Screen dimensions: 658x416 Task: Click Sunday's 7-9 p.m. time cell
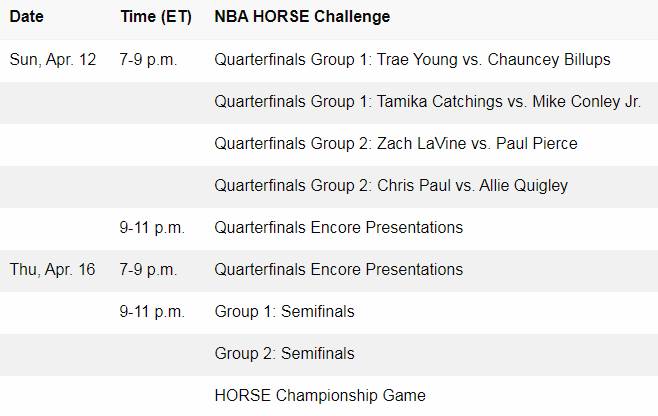click(x=148, y=59)
